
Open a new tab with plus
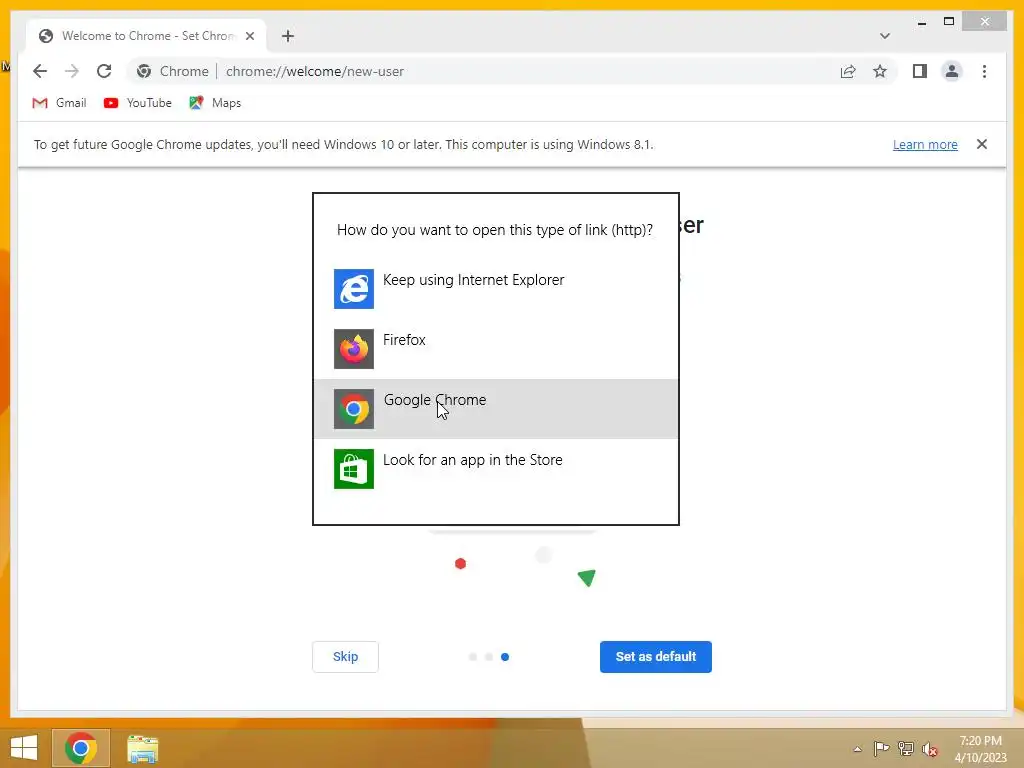pyautogui.click(x=287, y=36)
